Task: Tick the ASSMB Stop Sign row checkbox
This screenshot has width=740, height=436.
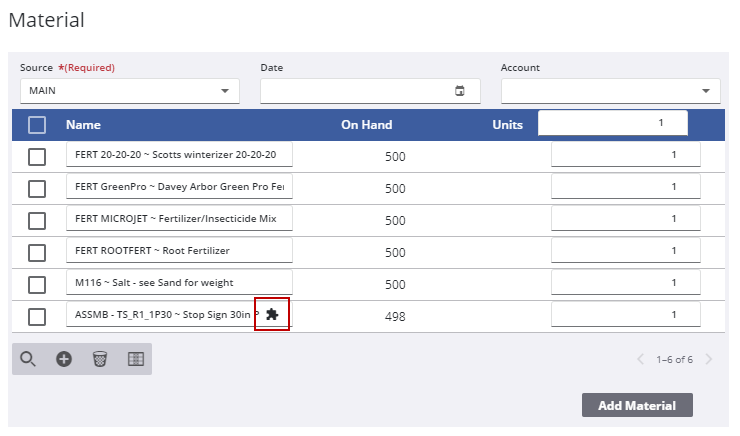Action: click(x=37, y=316)
